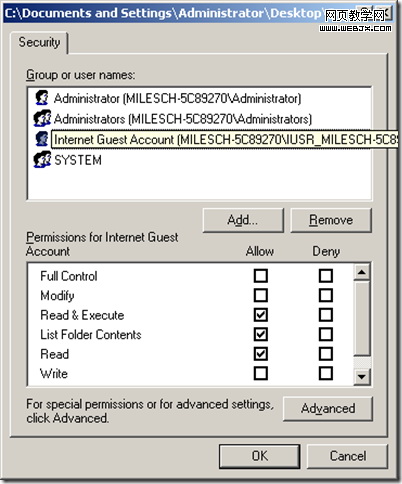Switch to the Security tab
The image size is (402, 484).
(x=39, y=43)
